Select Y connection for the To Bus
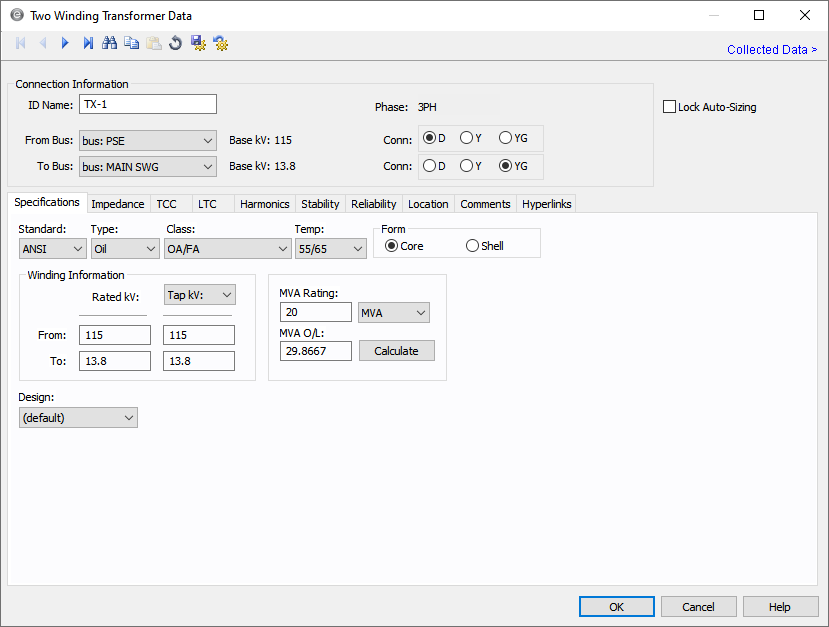Viewport: 829px width, 627px height. [x=466, y=166]
